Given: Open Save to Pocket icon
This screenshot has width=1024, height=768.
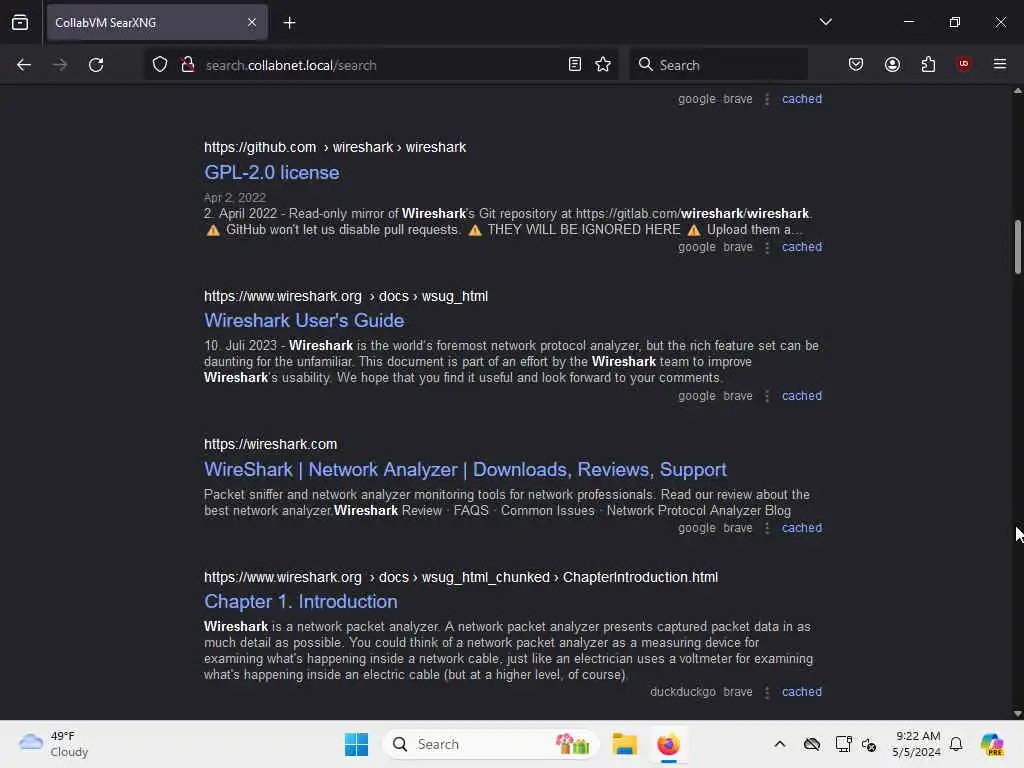Looking at the screenshot, I should 856,65.
